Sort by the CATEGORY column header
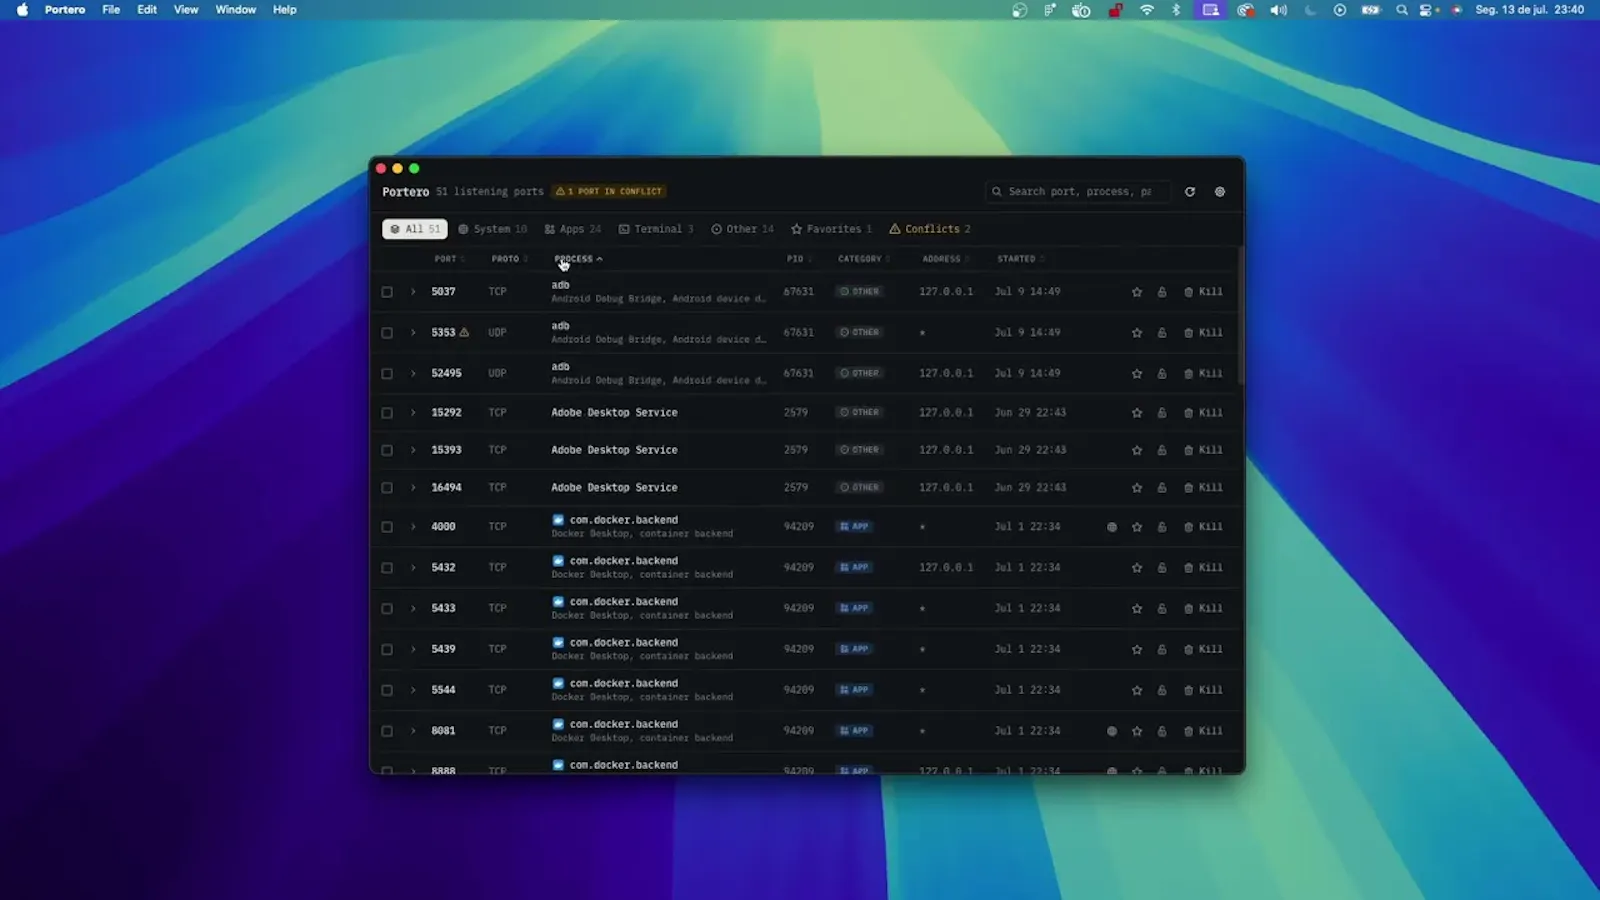 click(x=863, y=259)
